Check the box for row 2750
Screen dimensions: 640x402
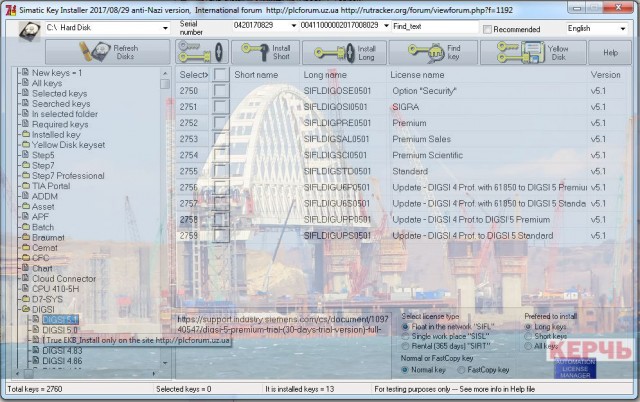(x=221, y=91)
